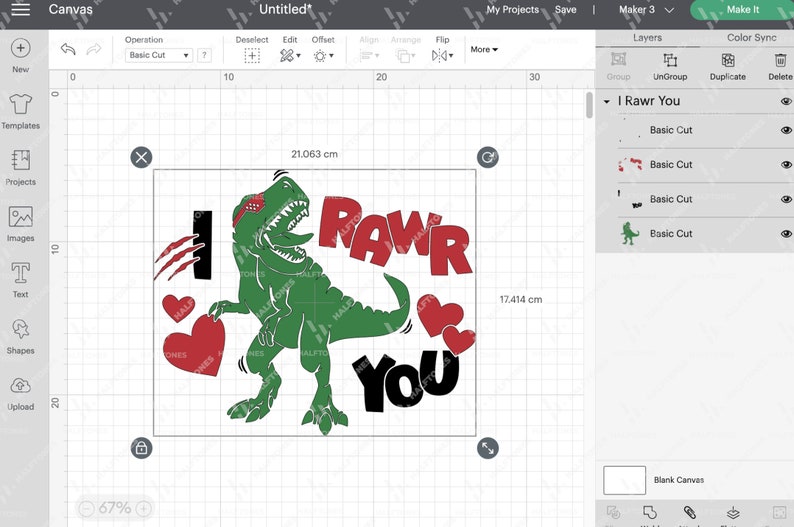Select the green dinosaur layer thumbnail
The width and height of the screenshot is (794, 527).
click(x=629, y=233)
